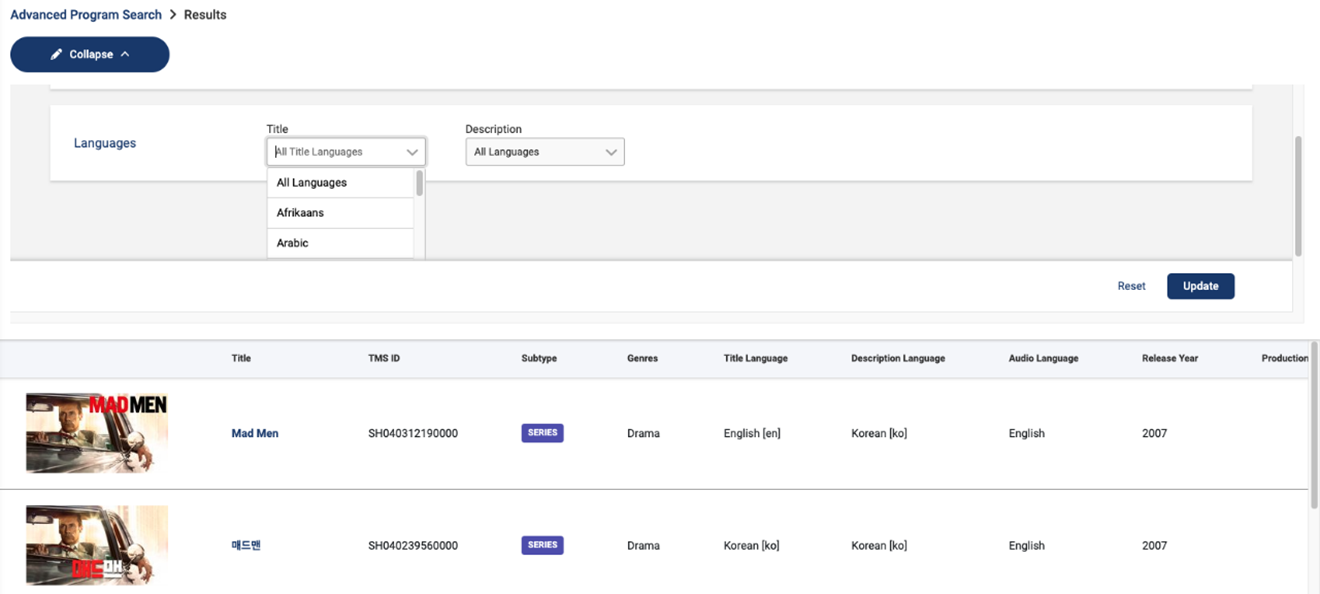This screenshot has height=594, width=1320.
Task: Click SERIES badge in the 매드맨 row
Action: (542, 545)
